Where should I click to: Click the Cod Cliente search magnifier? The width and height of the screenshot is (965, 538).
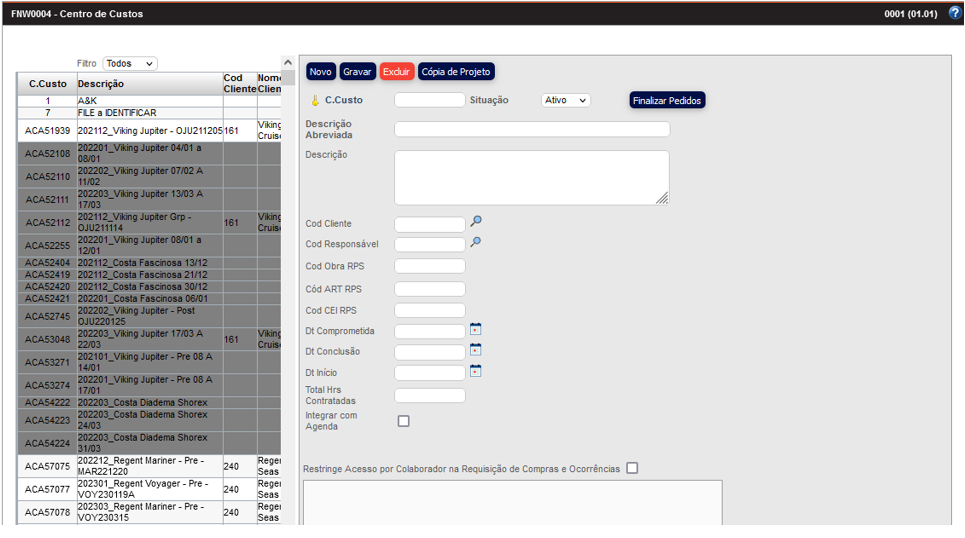pos(476,222)
